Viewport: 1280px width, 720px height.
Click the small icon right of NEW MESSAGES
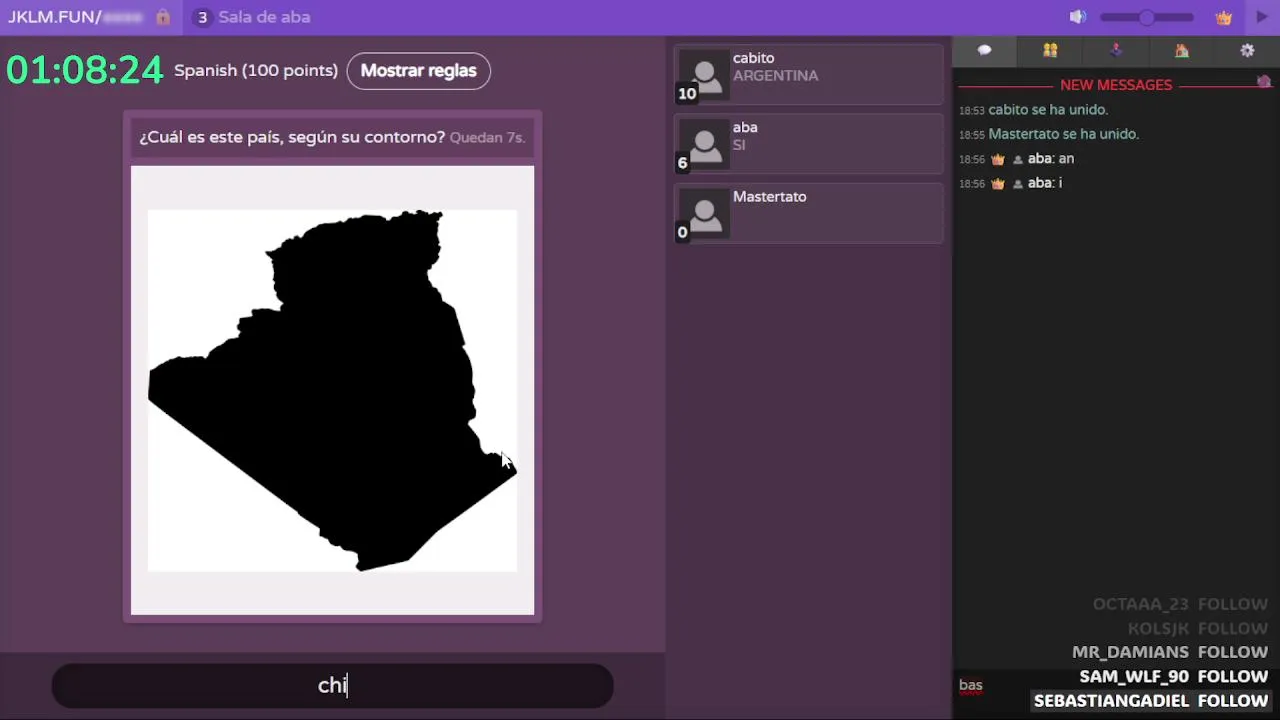coord(1264,81)
